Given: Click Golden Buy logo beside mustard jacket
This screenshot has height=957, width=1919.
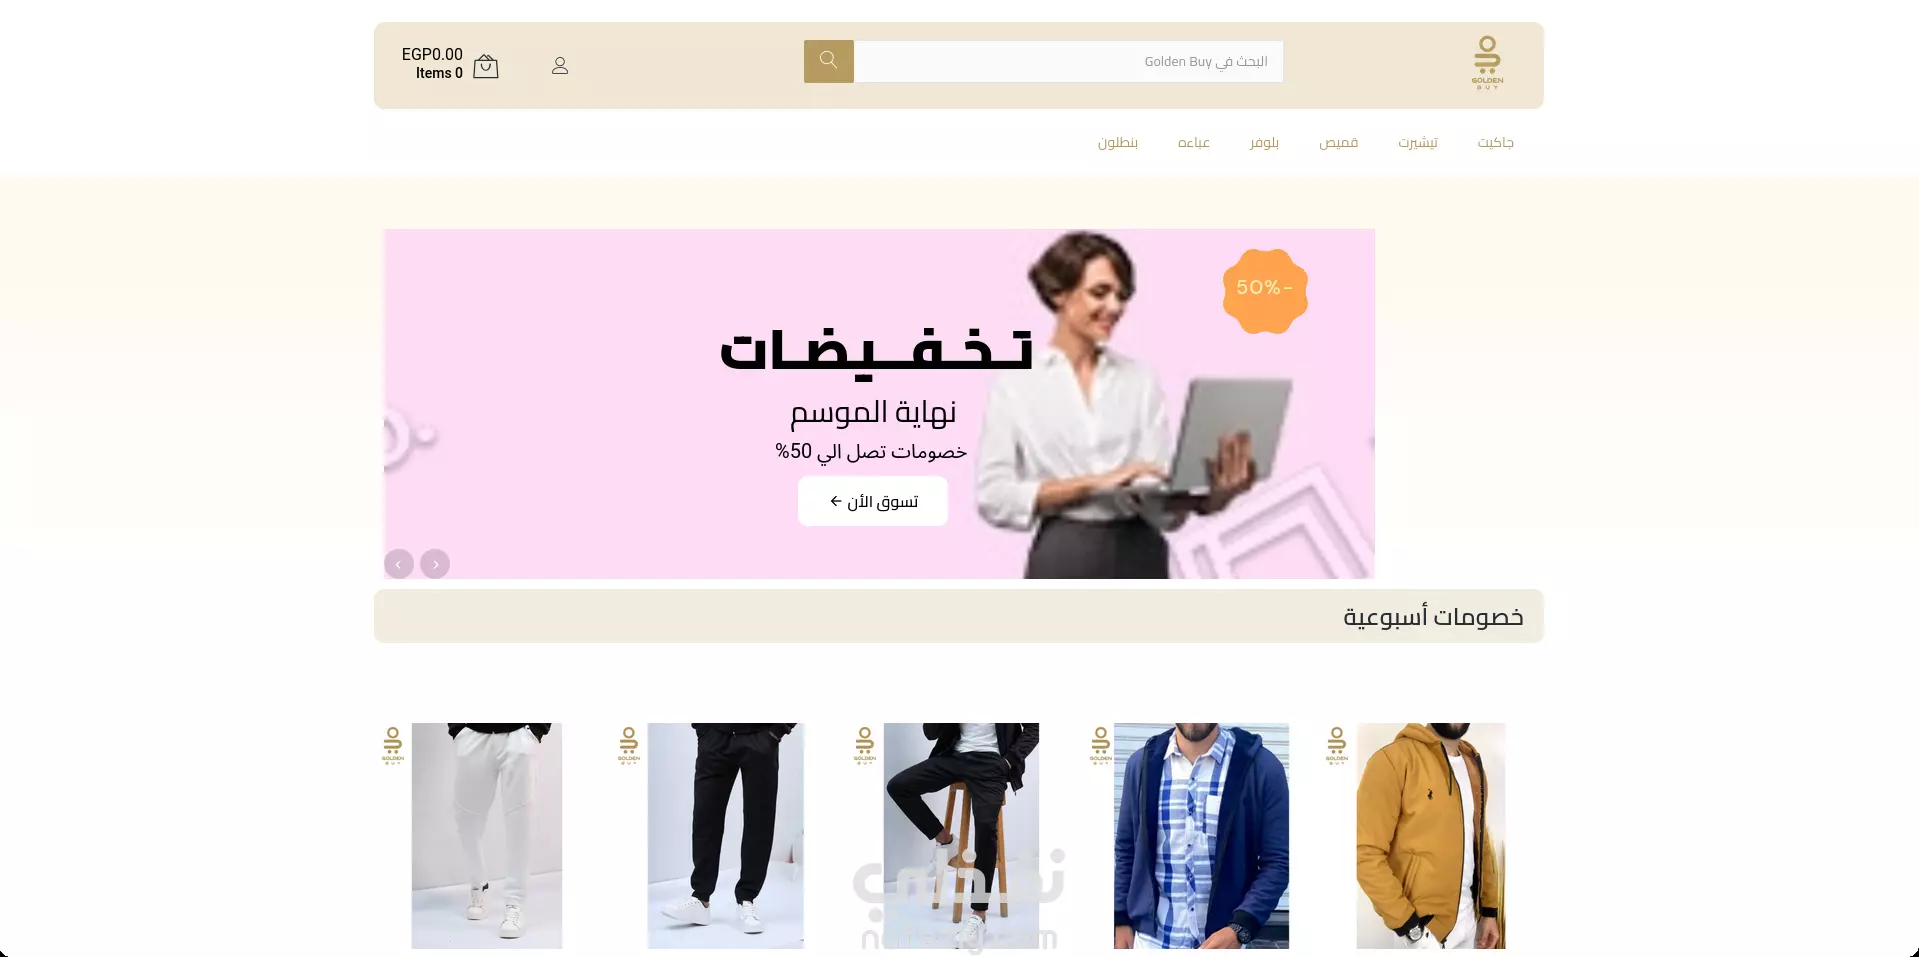Looking at the screenshot, I should [1336, 745].
